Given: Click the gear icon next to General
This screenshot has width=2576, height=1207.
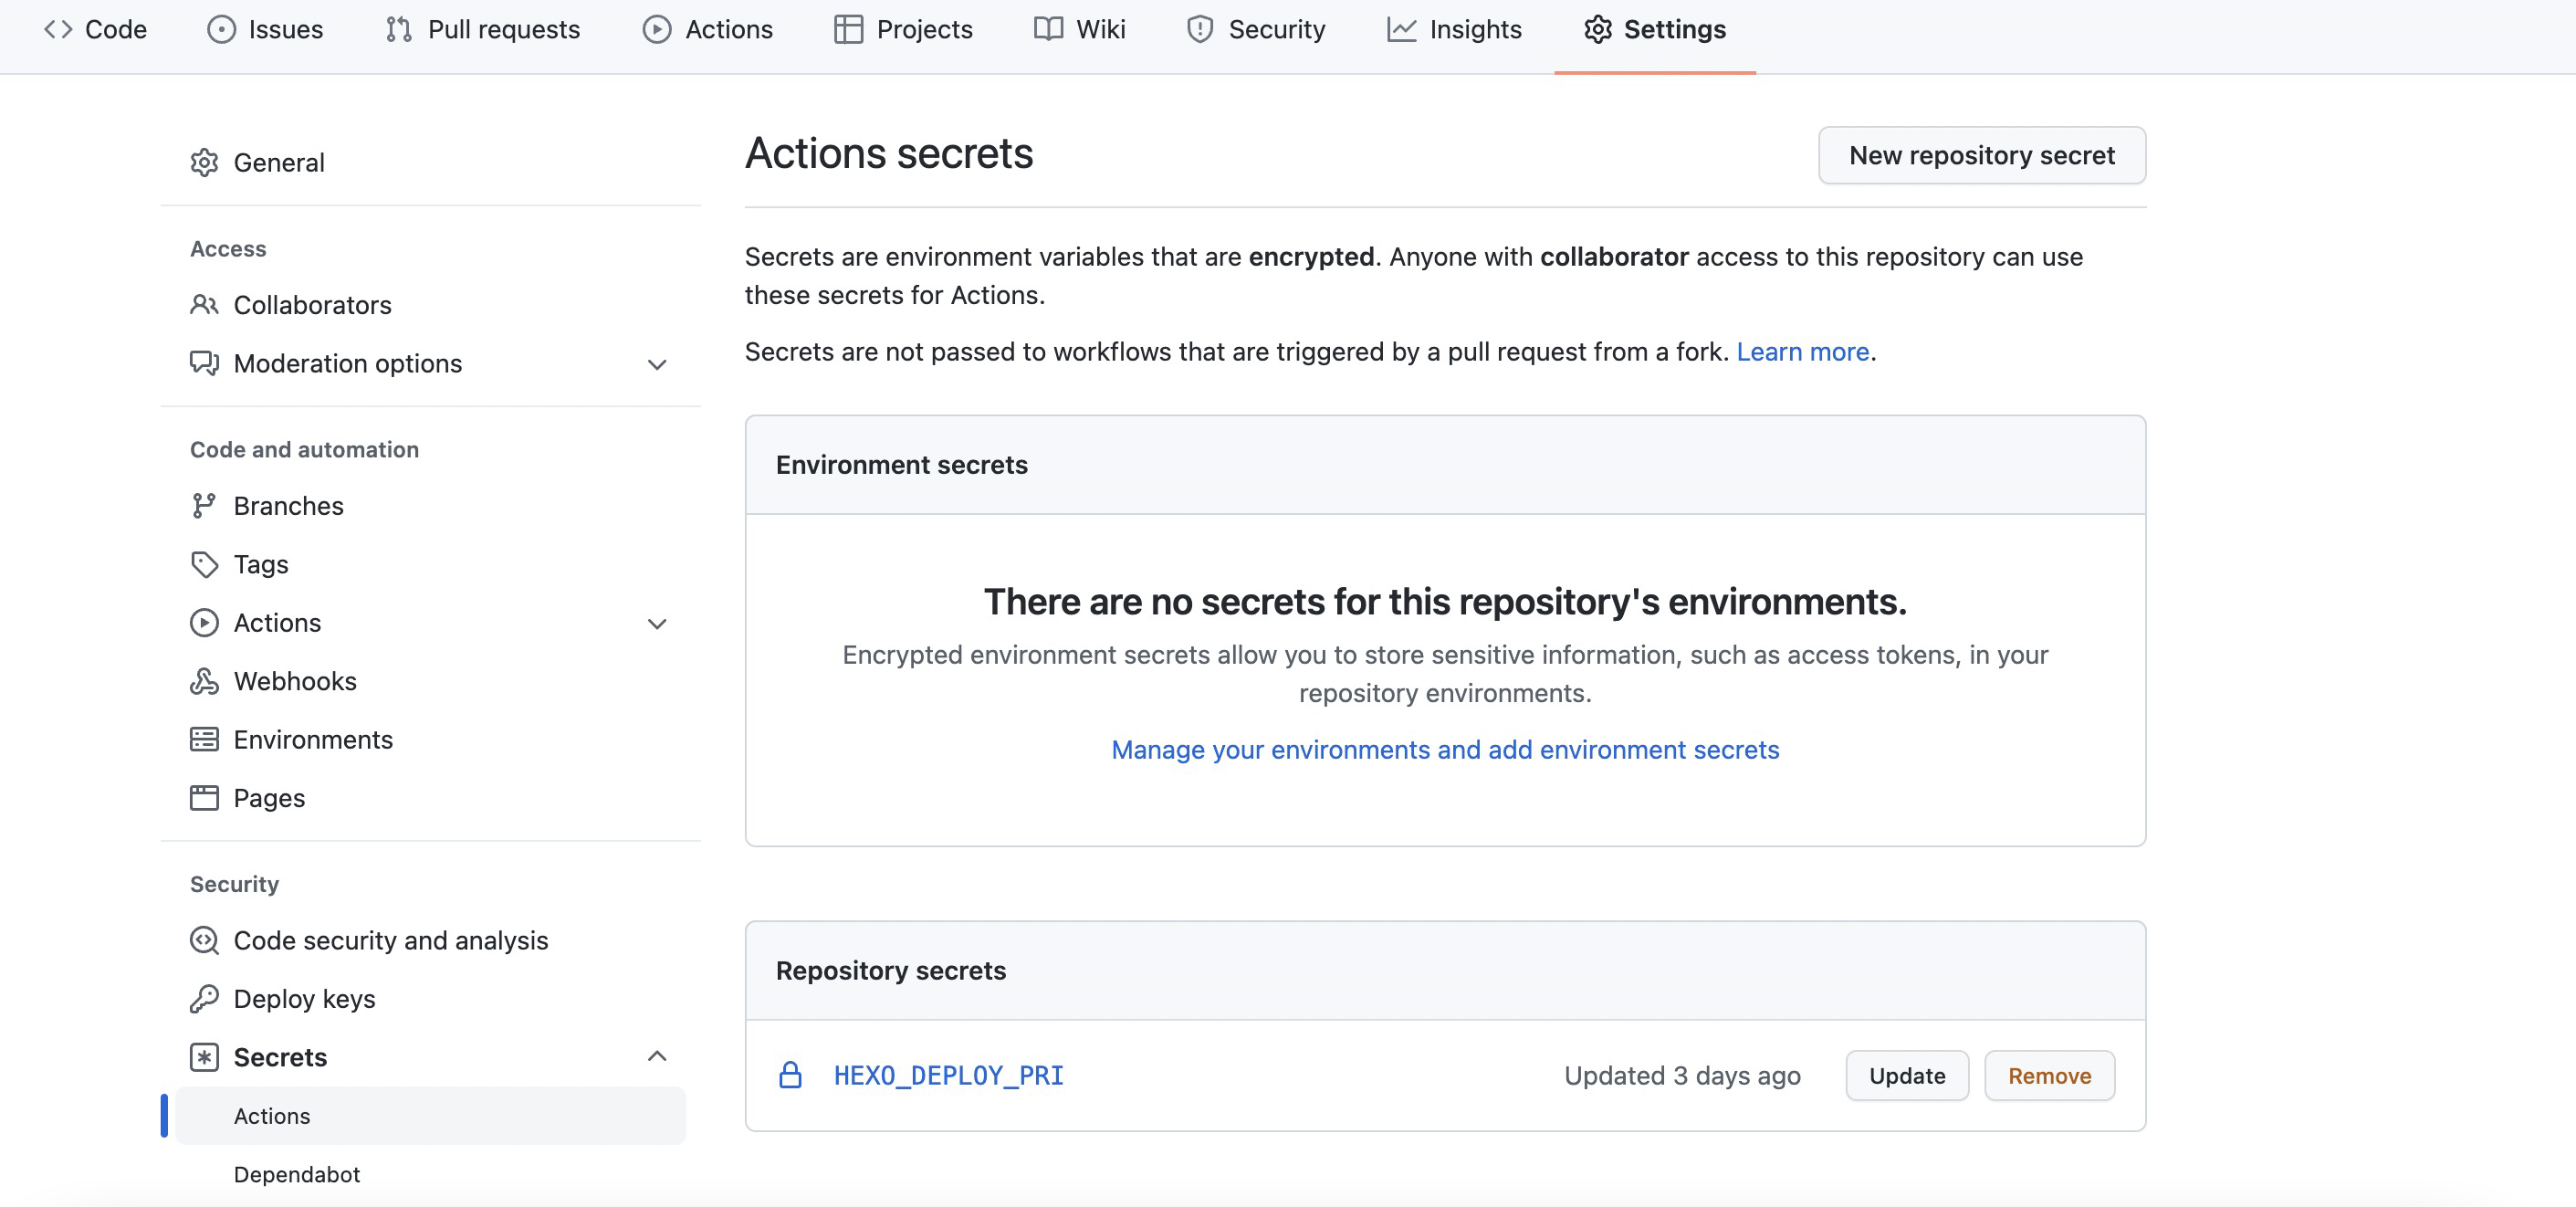Looking at the screenshot, I should [x=204, y=162].
